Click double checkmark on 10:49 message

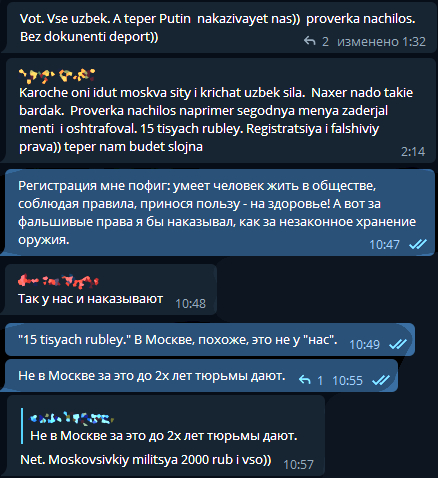coord(398,344)
